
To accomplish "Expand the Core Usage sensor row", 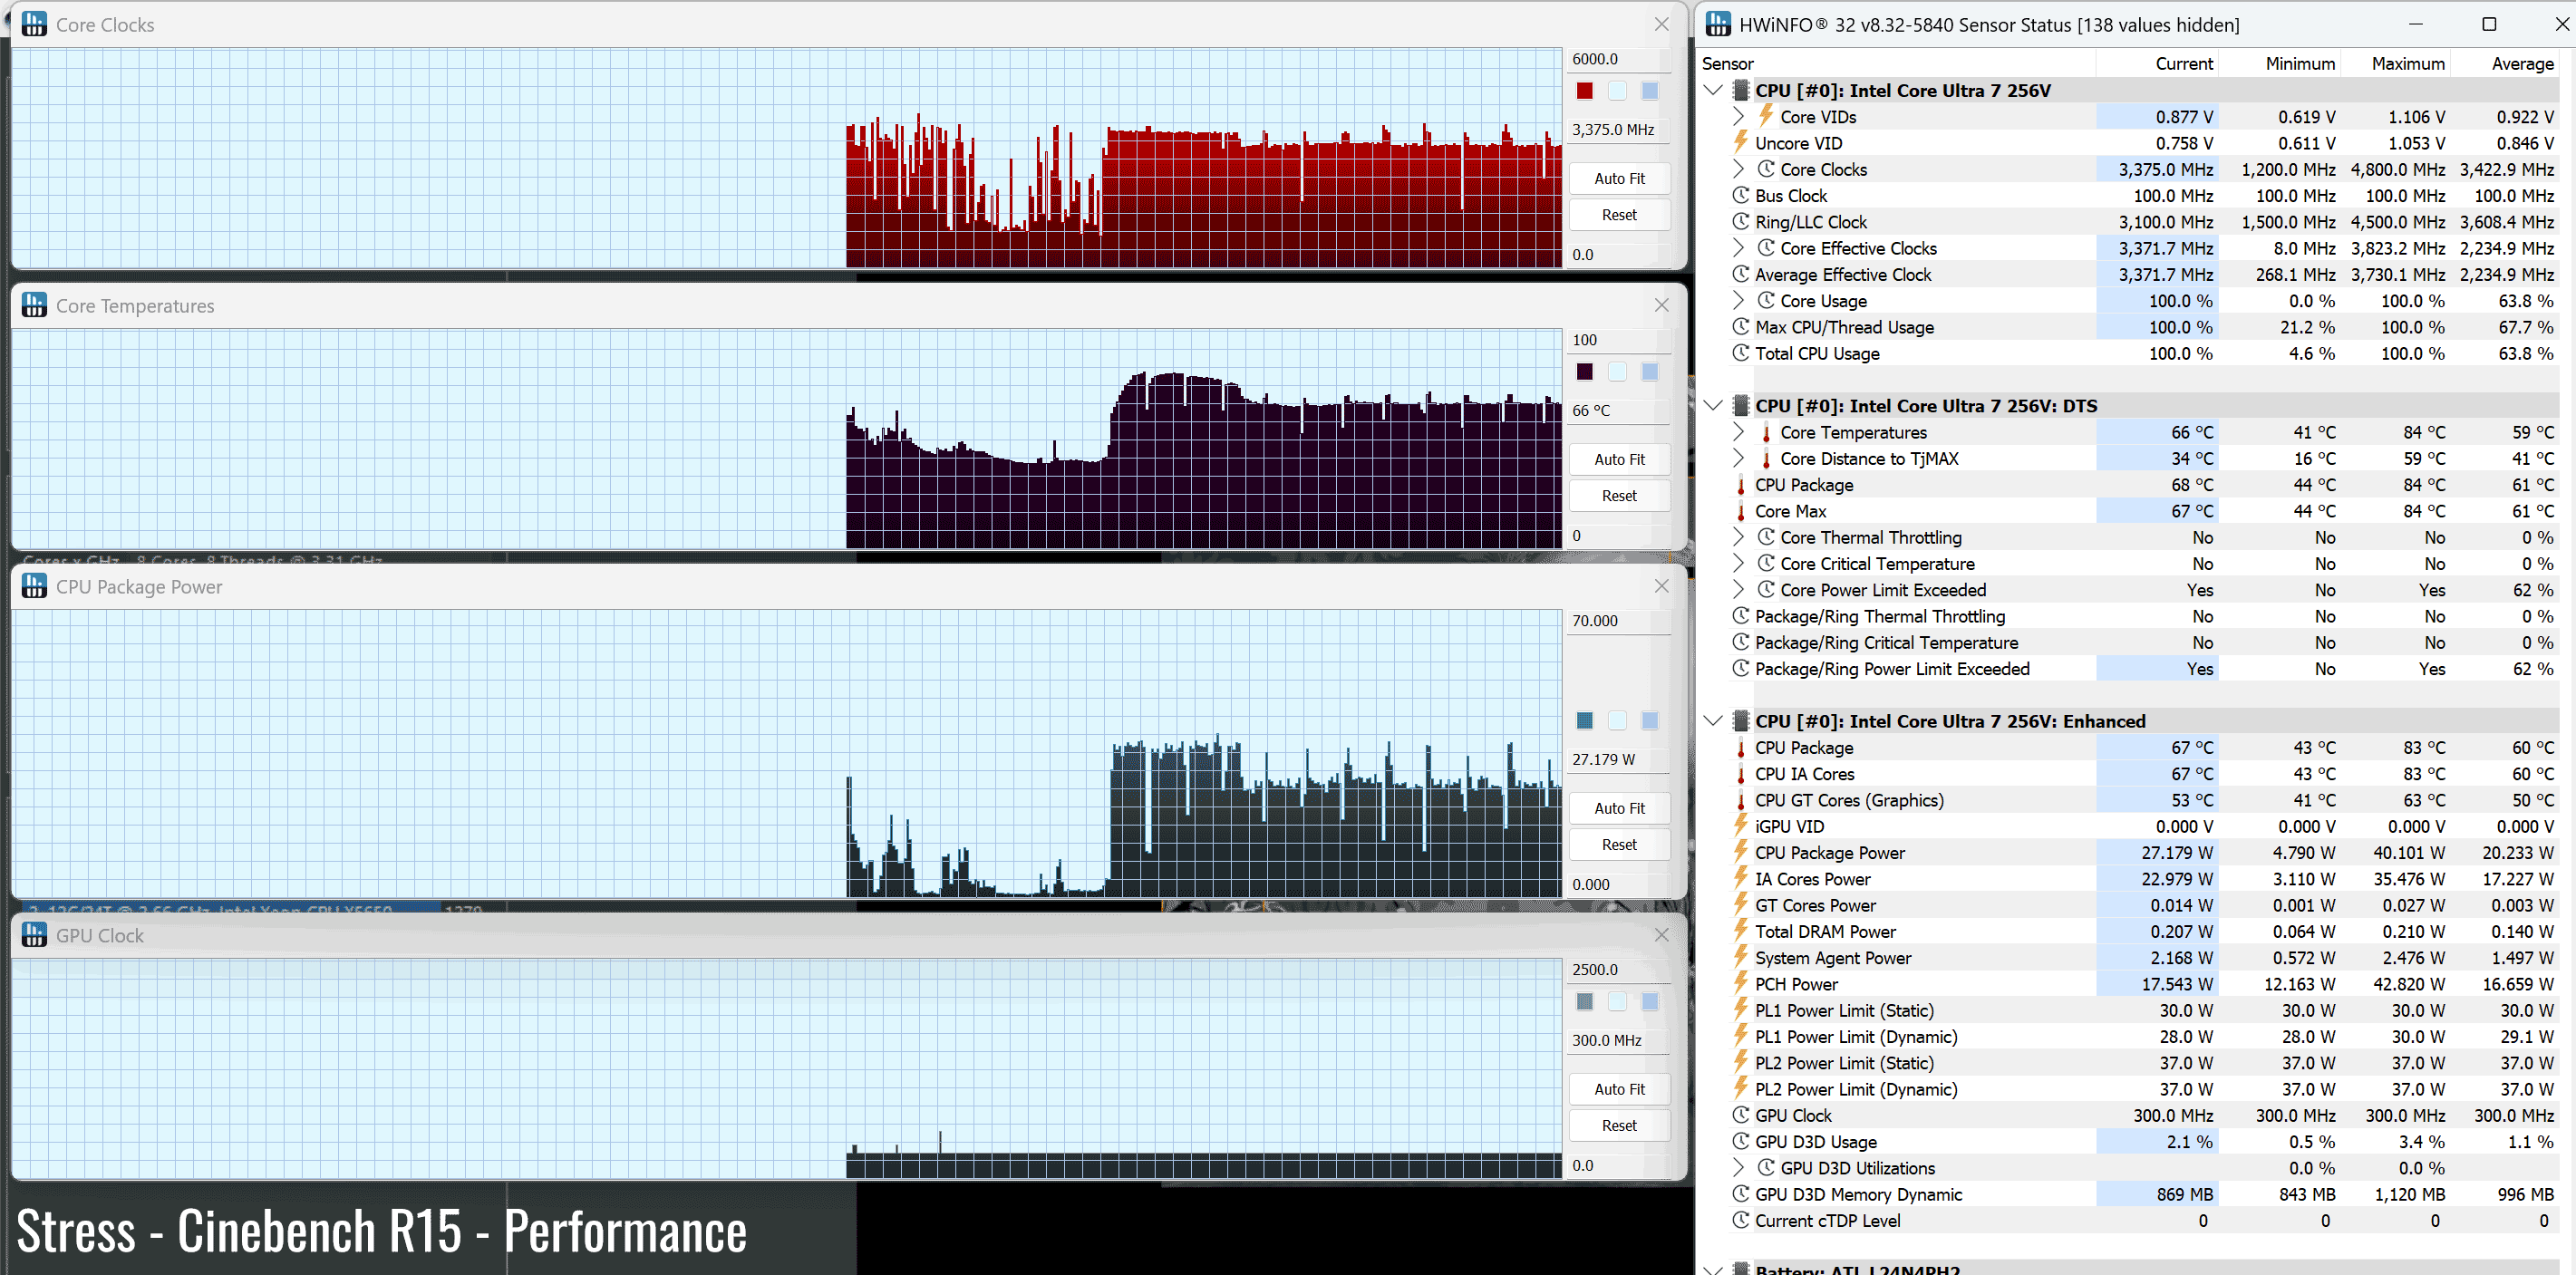I will (x=1739, y=300).
